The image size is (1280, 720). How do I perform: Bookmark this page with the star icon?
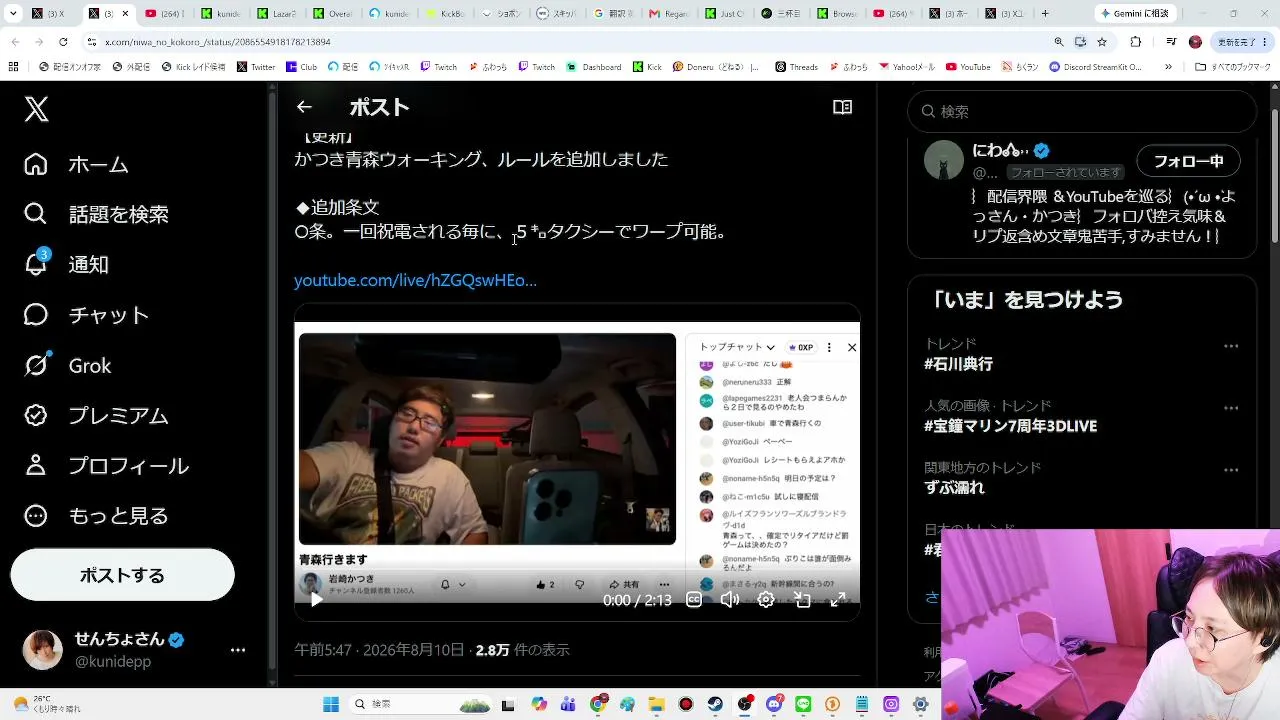click(x=1102, y=42)
